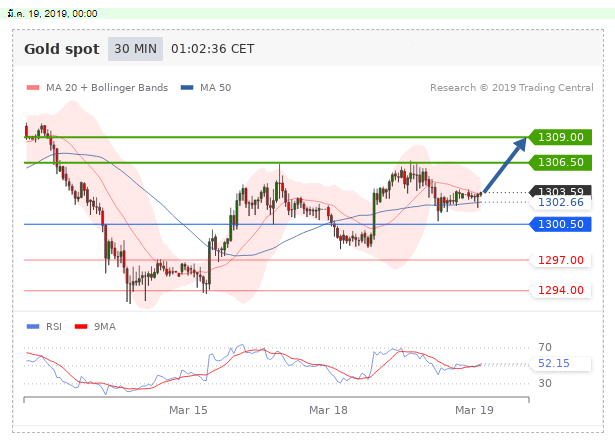Image resolution: width=615 pixels, height=440 pixels.
Task: Click the red 9MA legend swatch
Action: tap(81, 326)
